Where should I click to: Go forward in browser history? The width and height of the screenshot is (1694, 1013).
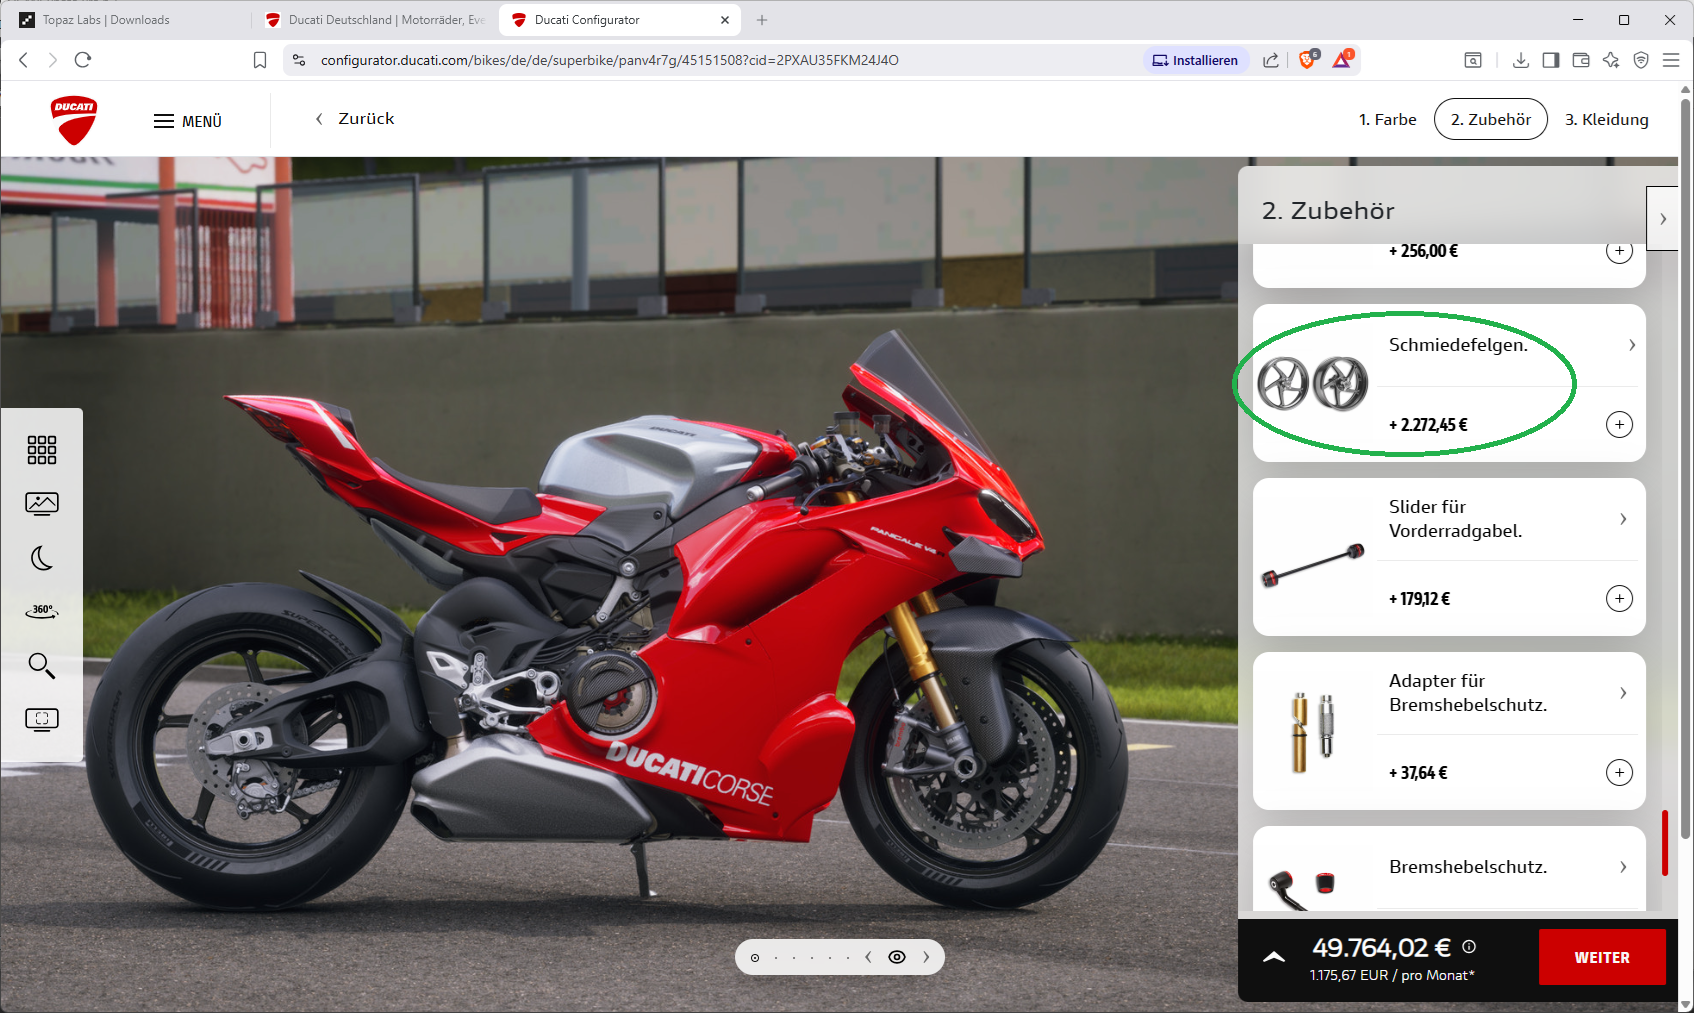(53, 60)
